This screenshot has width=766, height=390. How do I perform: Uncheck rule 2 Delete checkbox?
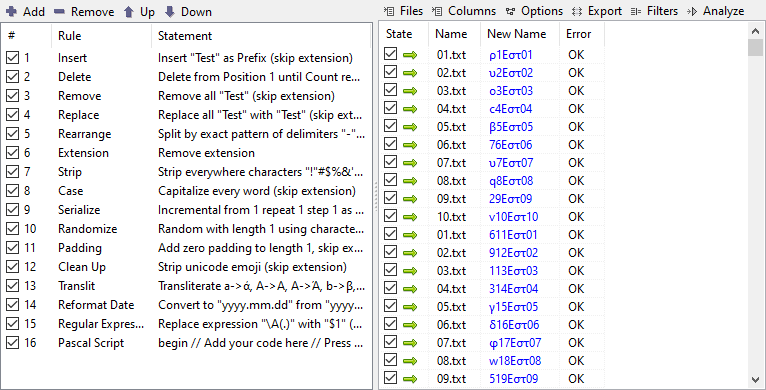(12, 77)
